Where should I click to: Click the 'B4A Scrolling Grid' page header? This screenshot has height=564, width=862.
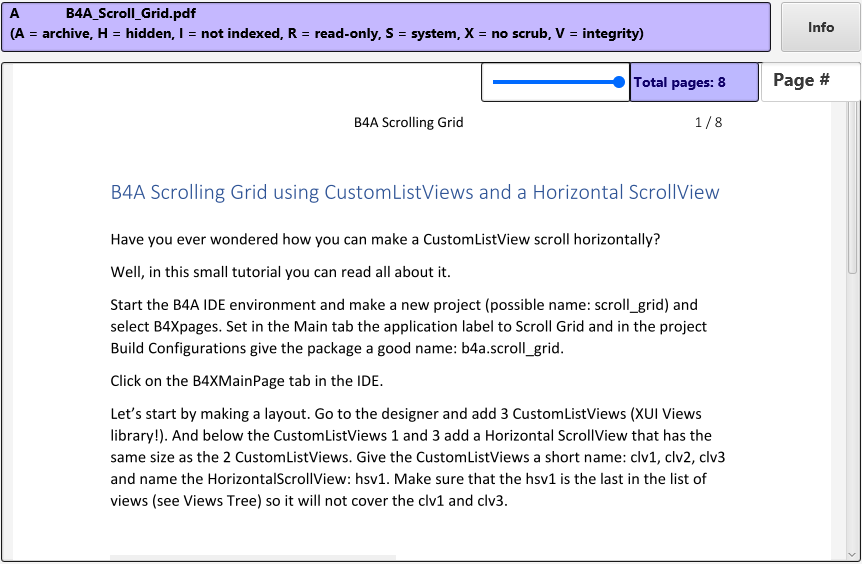[408, 122]
